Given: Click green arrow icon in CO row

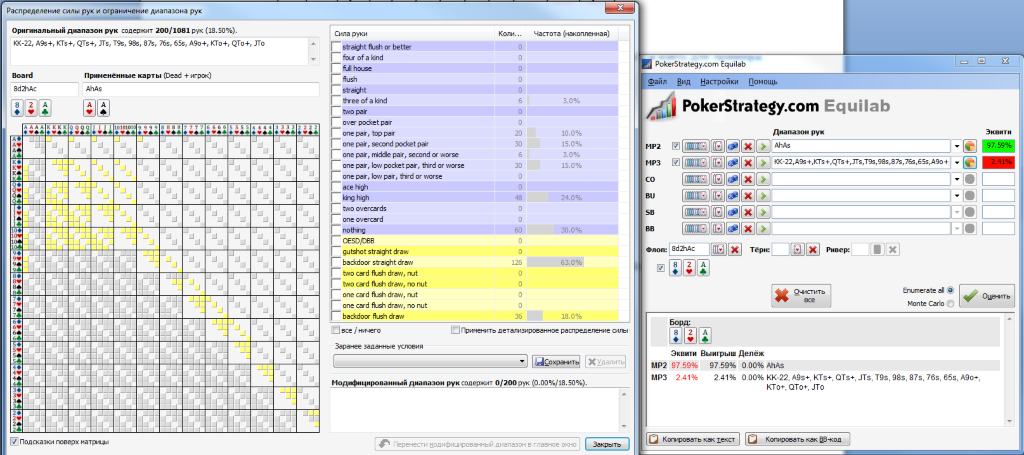Looking at the screenshot, I should coord(762,179).
